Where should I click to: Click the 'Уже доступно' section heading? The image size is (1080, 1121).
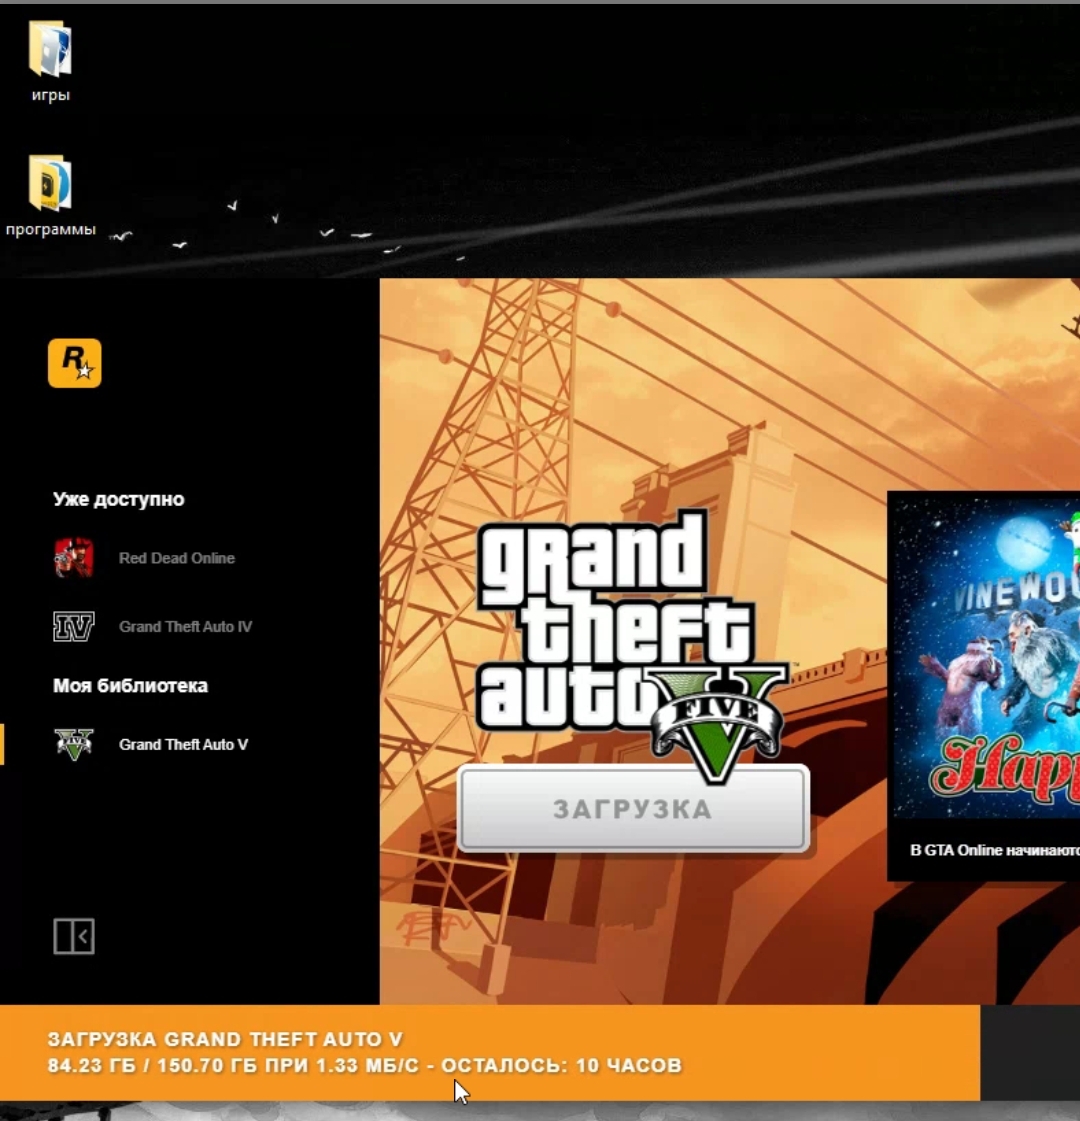tap(119, 499)
